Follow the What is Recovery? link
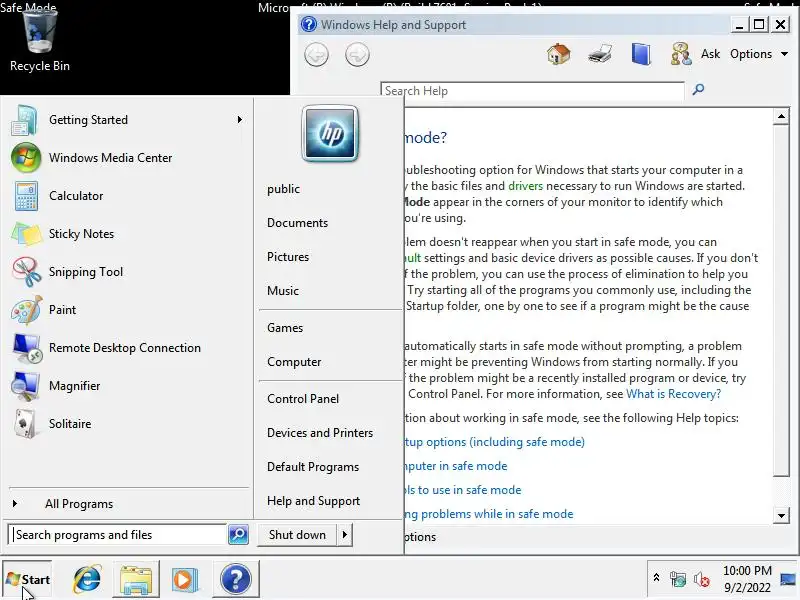This screenshot has width=800, height=600. (673, 394)
